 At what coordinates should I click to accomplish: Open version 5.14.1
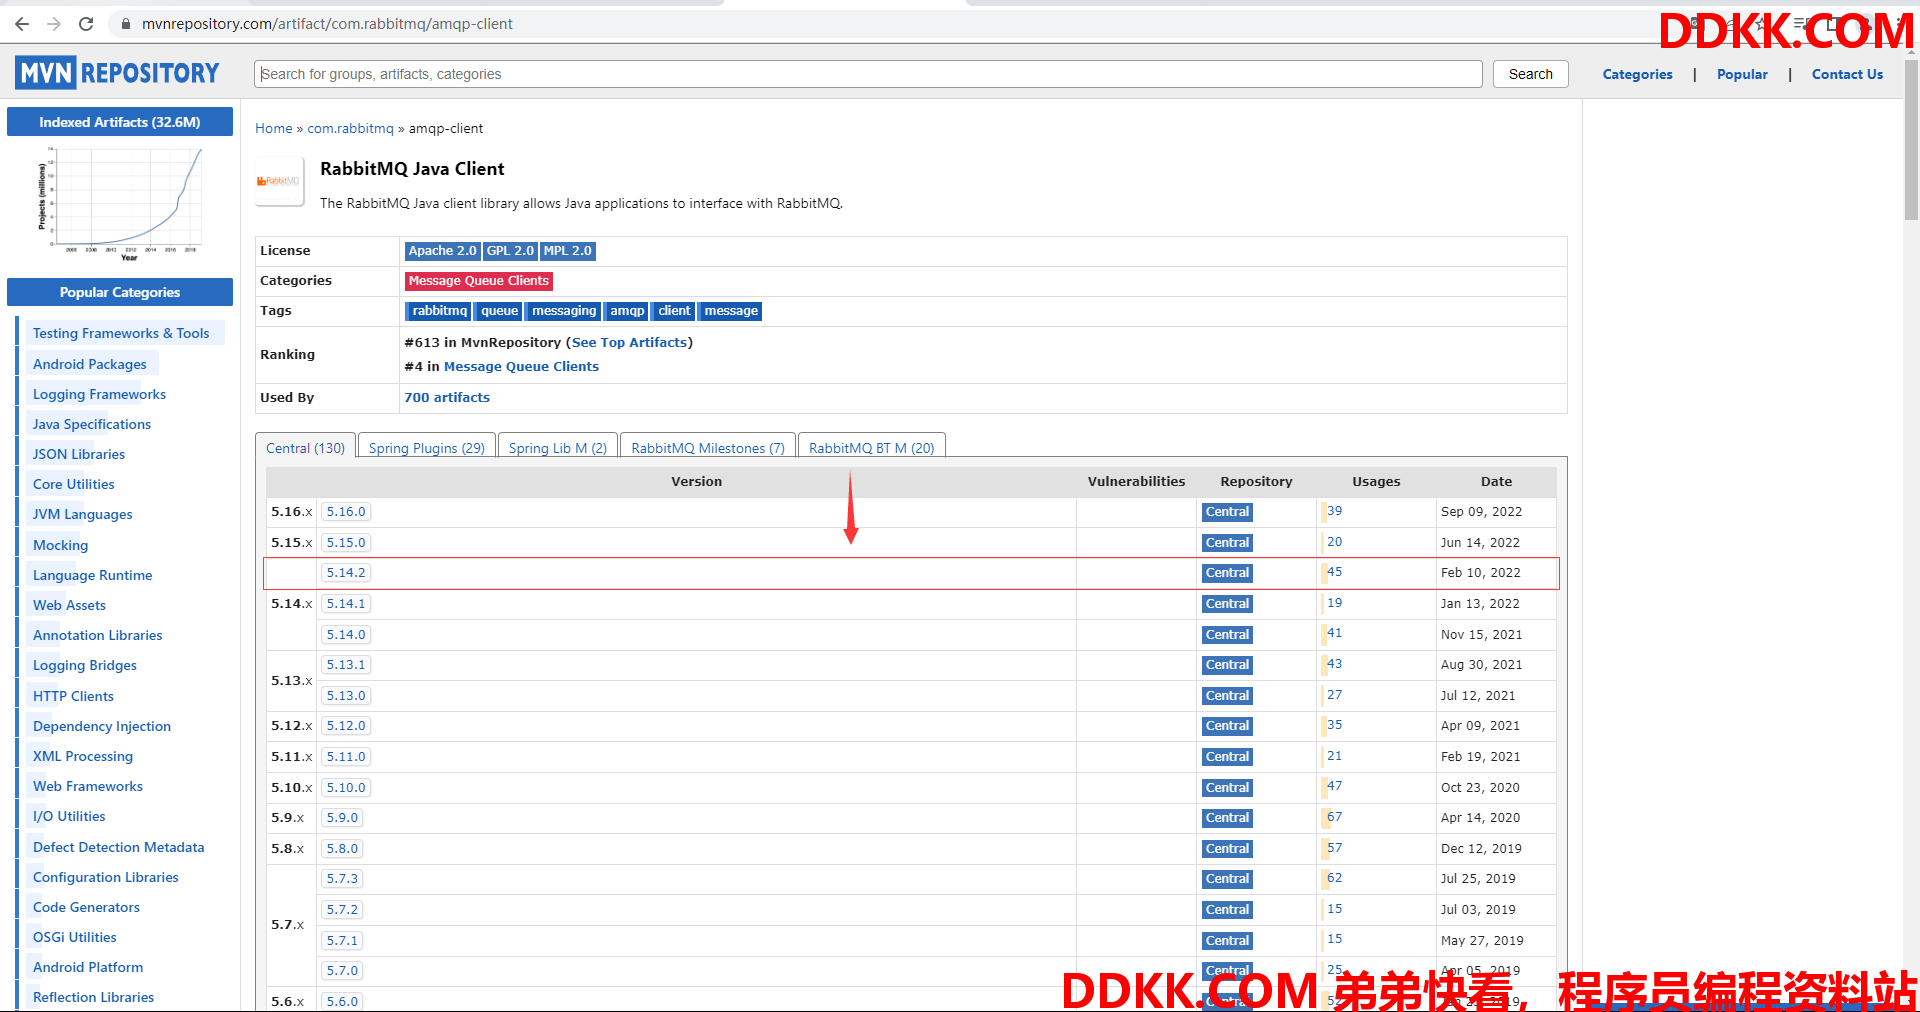[x=346, y=604]
